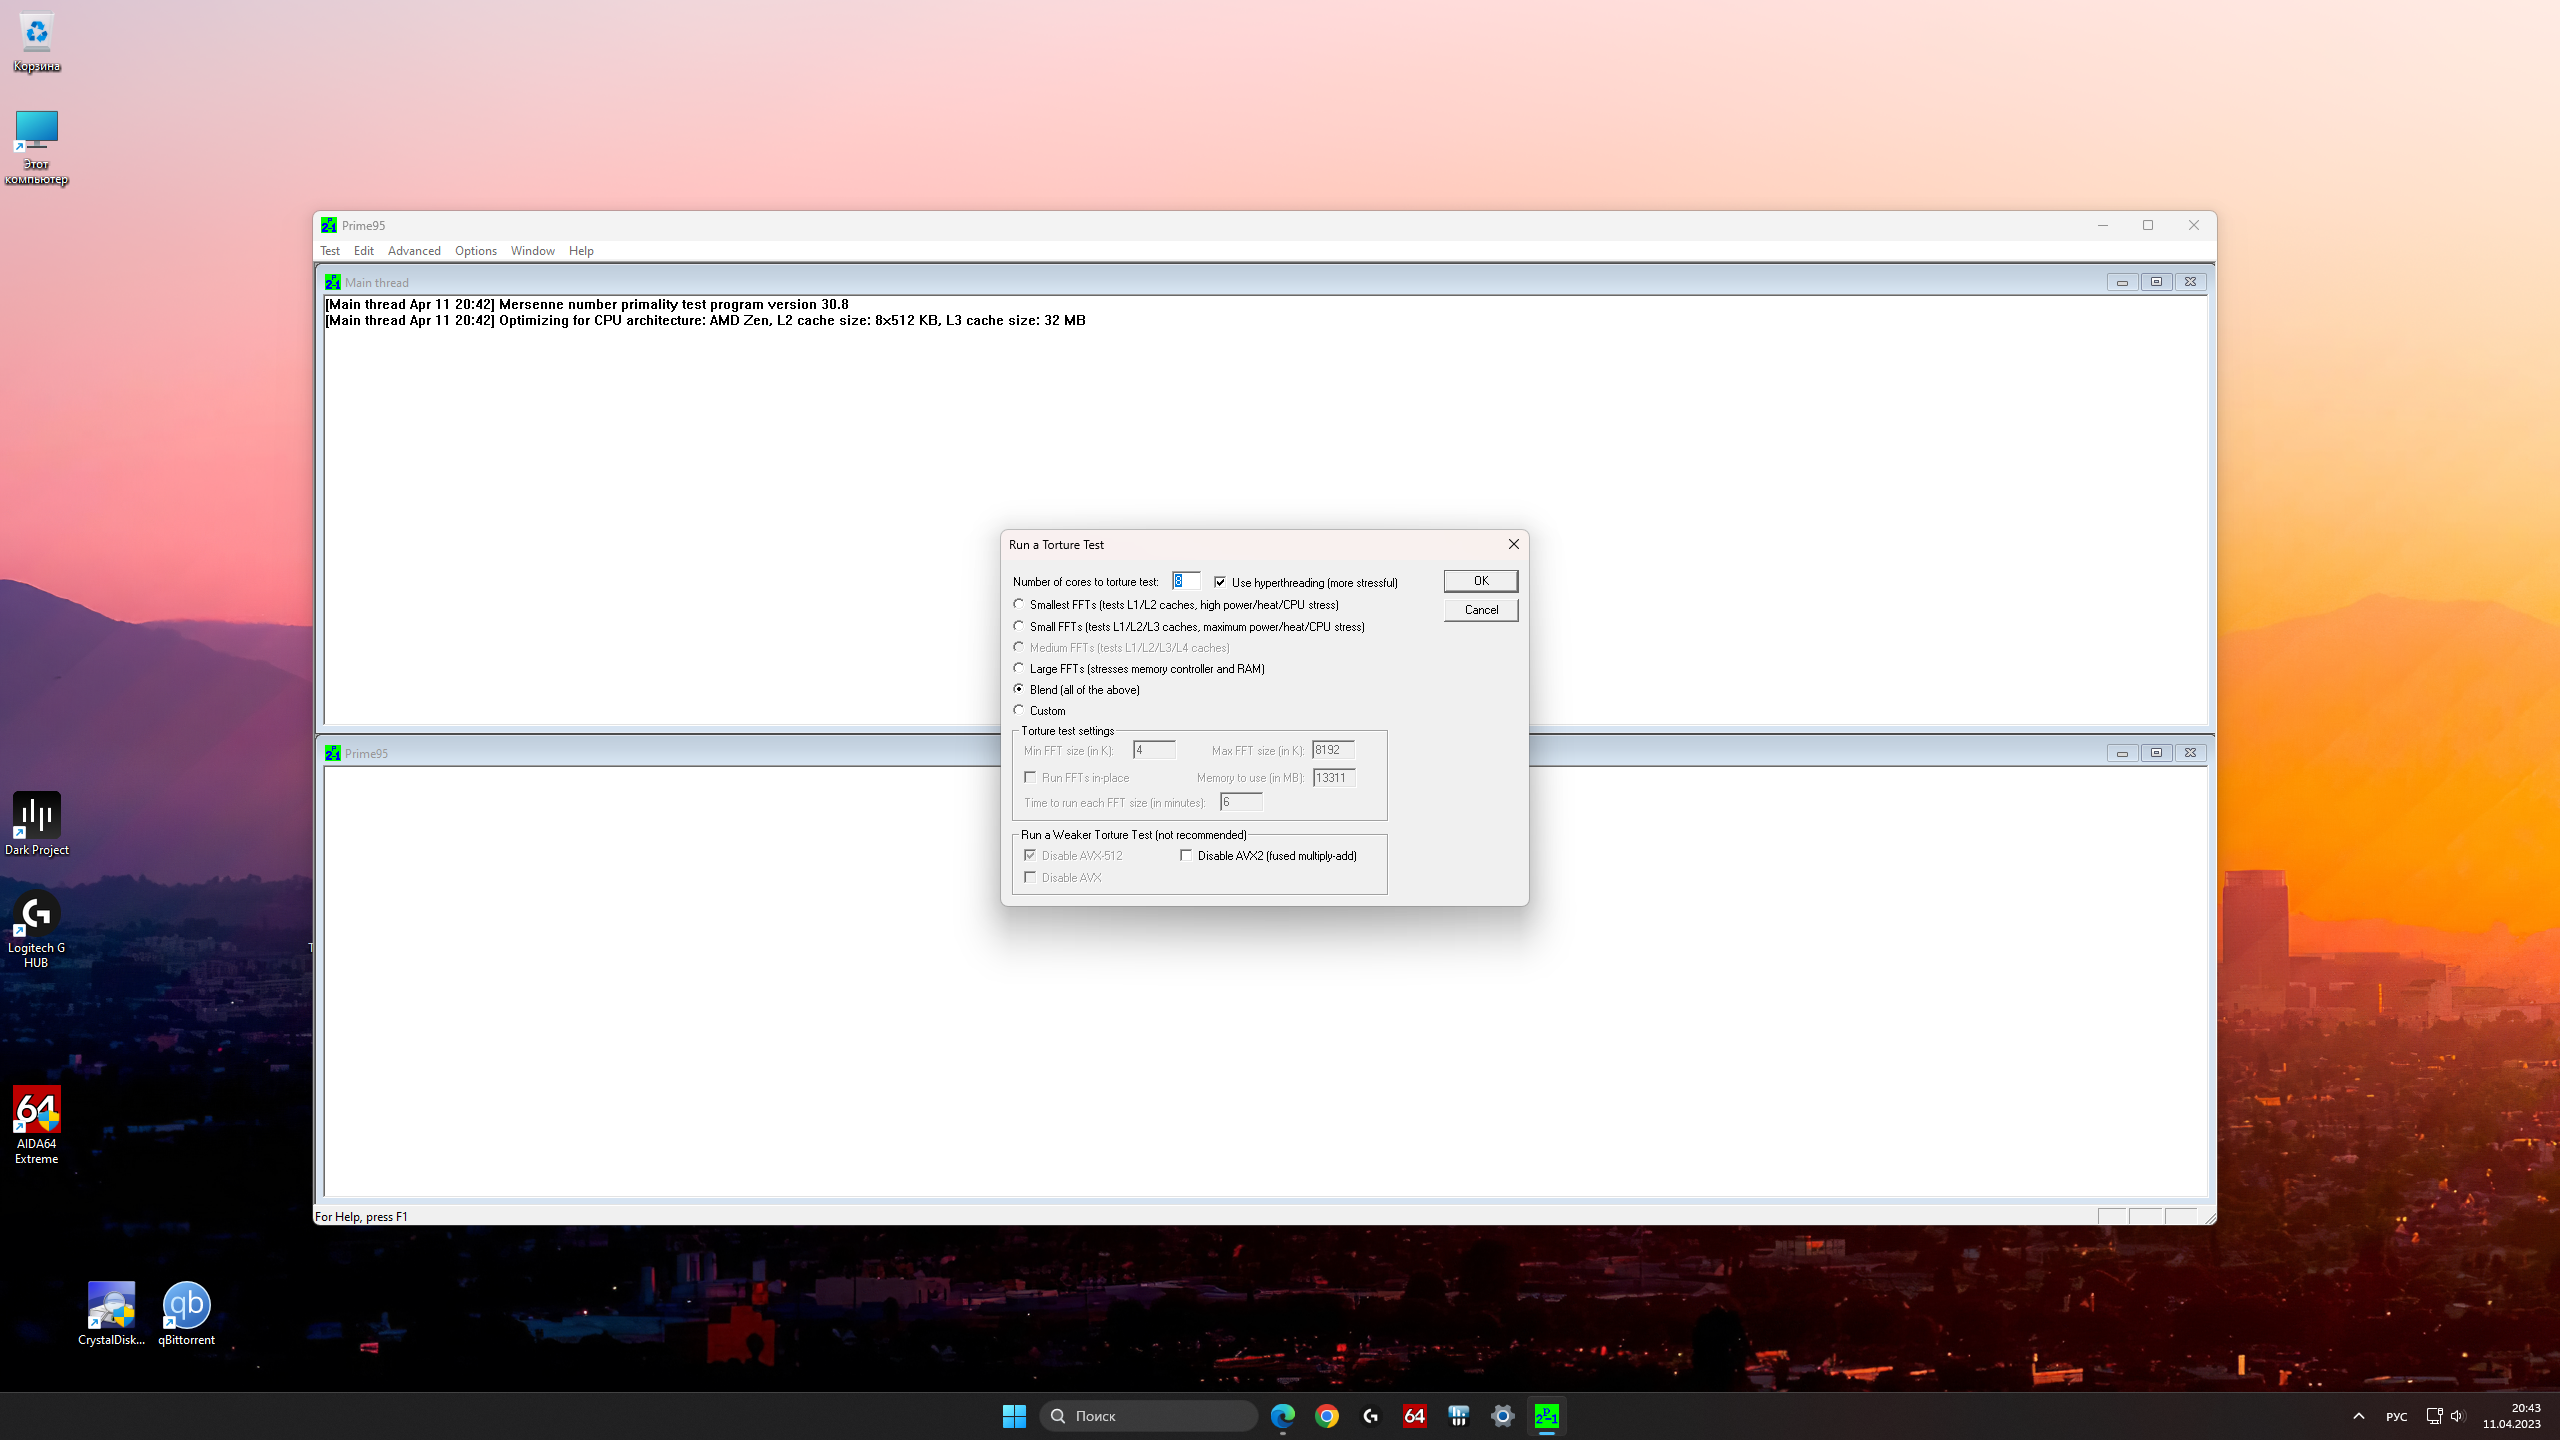The image size is (2560, 1440).
Task: Open the Logitech G HUB desktop icon
Action: point(37,915)
